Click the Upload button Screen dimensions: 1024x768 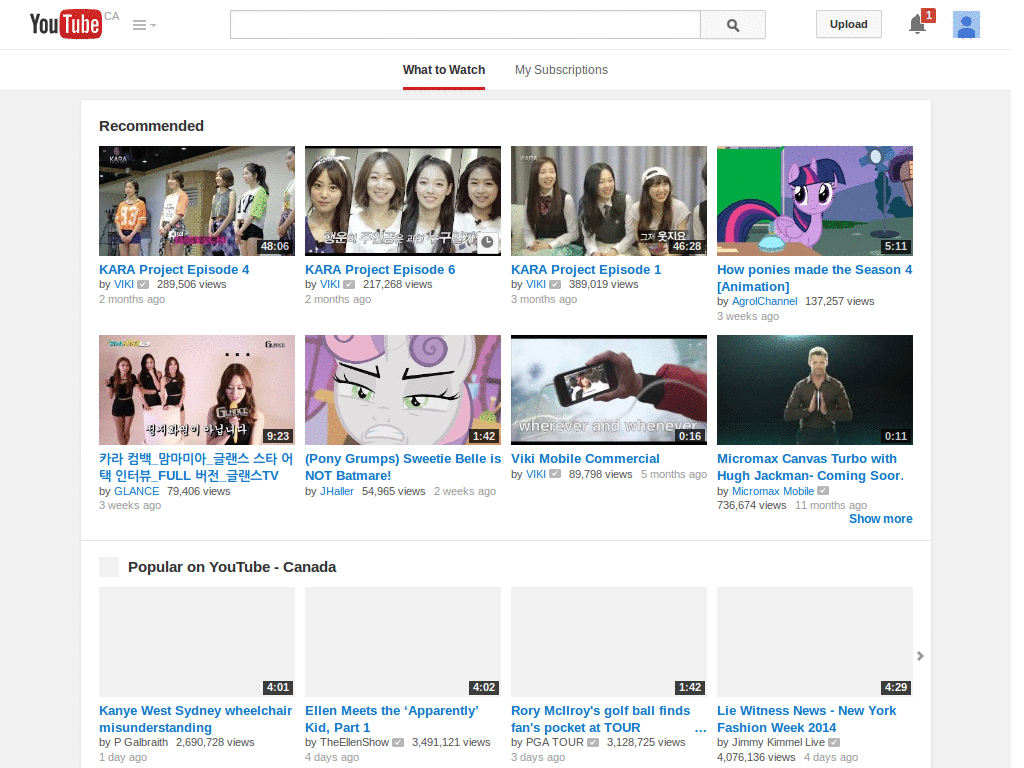coord(848,24)
